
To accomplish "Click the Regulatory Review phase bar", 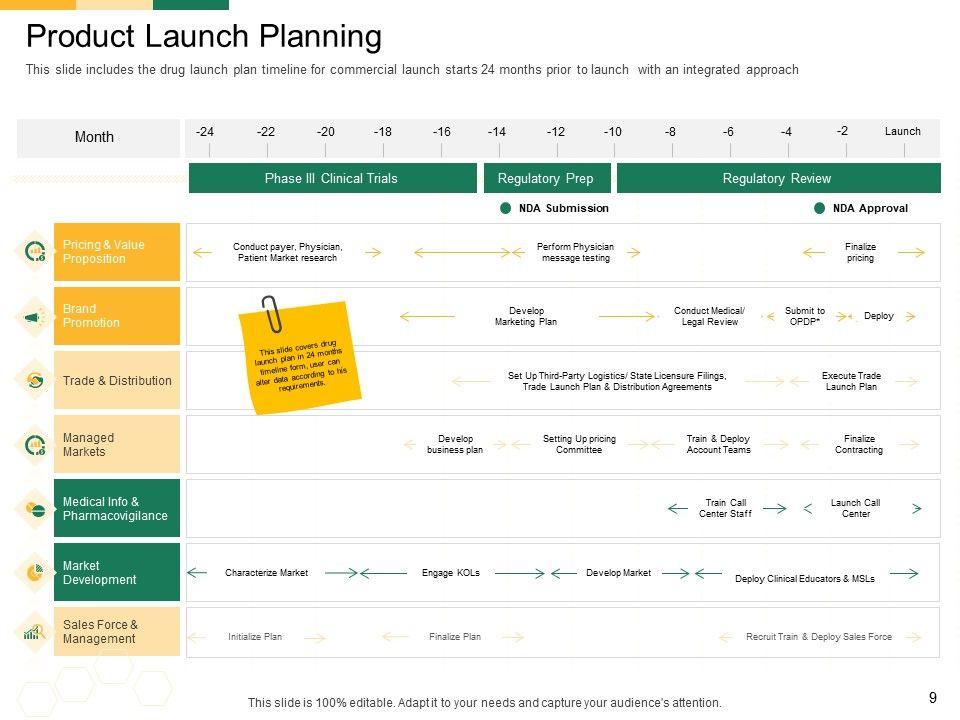I will click(x=777, y=178).
